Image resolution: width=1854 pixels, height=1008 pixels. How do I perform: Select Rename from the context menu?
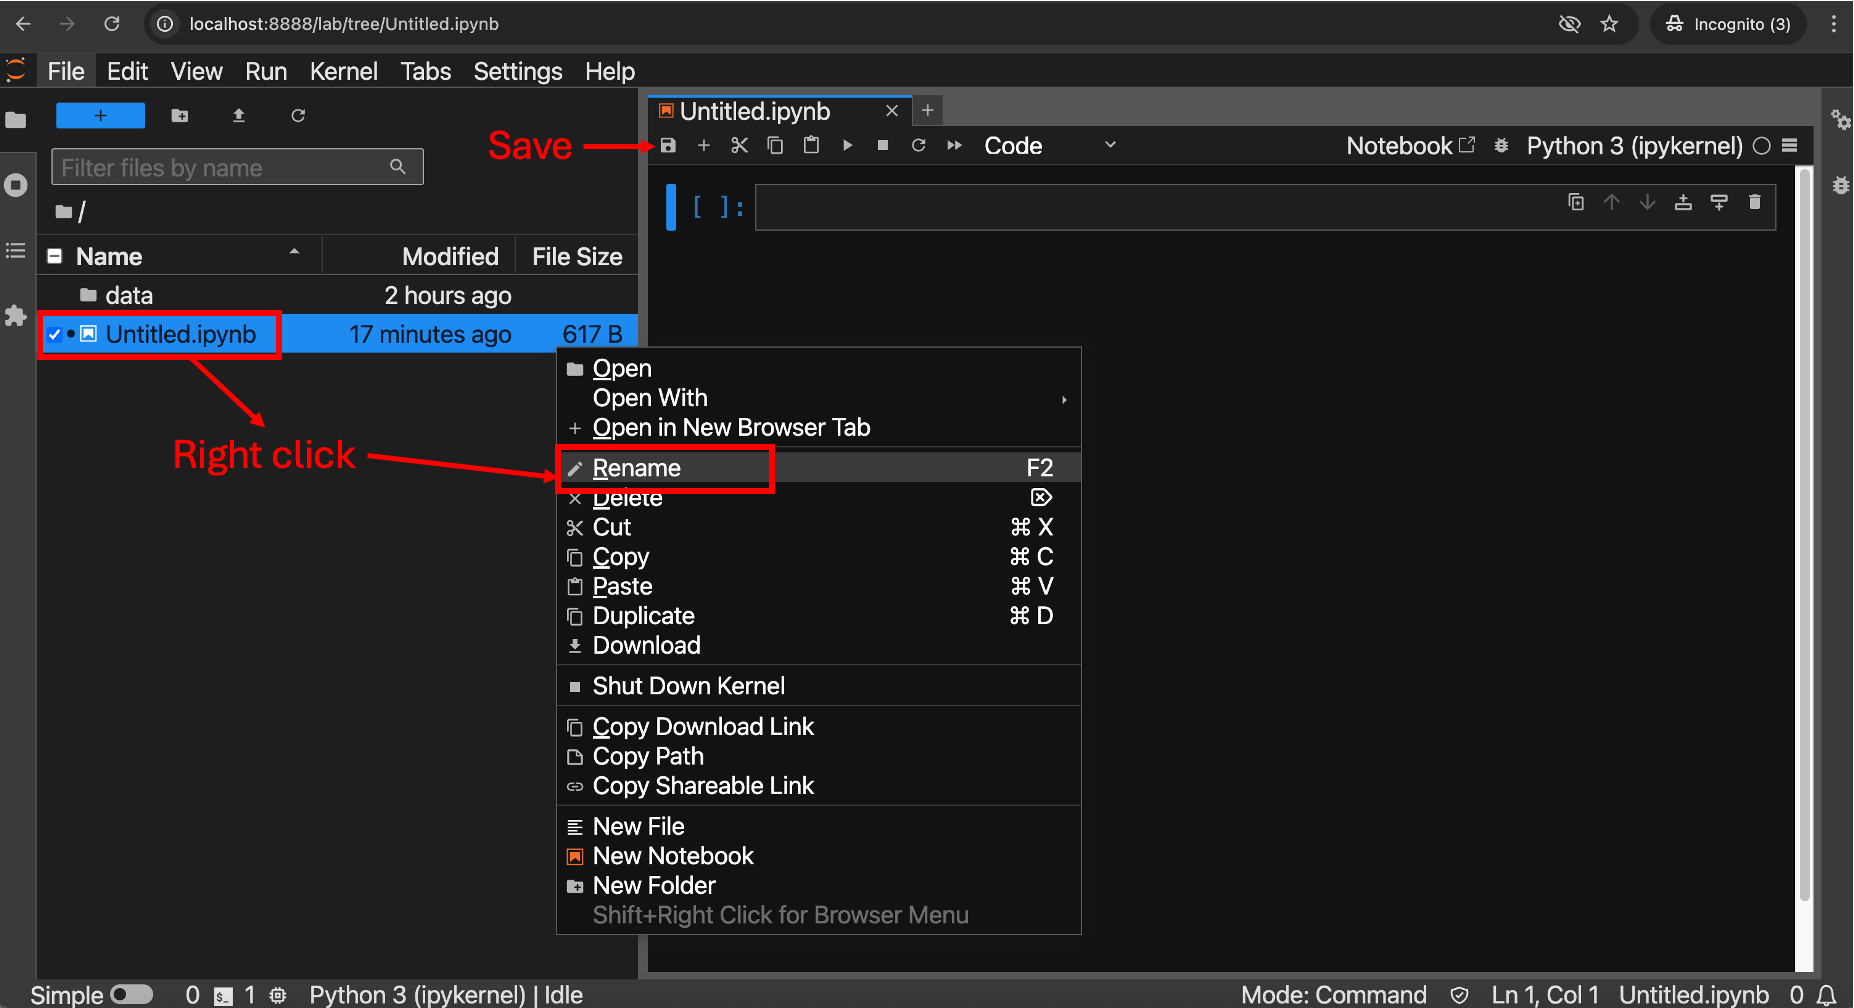tap(637, 468)
